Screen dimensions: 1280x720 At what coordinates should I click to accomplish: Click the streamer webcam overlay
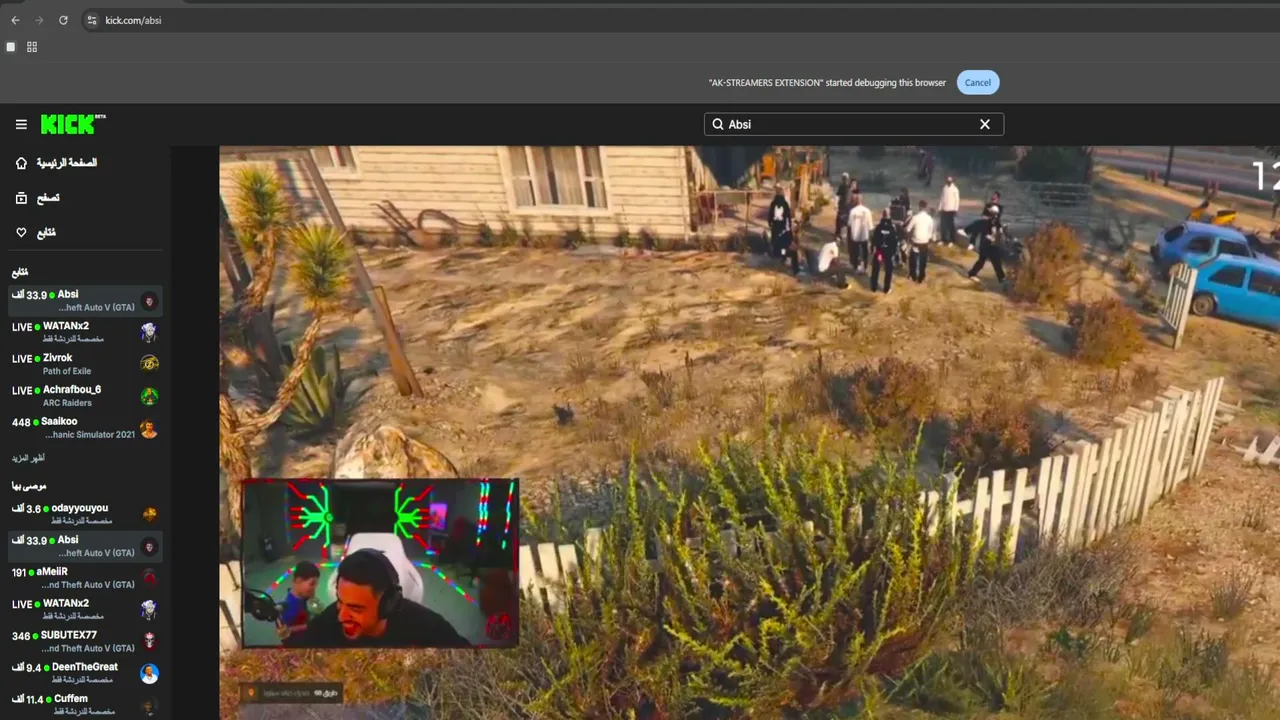pos(380,563)
